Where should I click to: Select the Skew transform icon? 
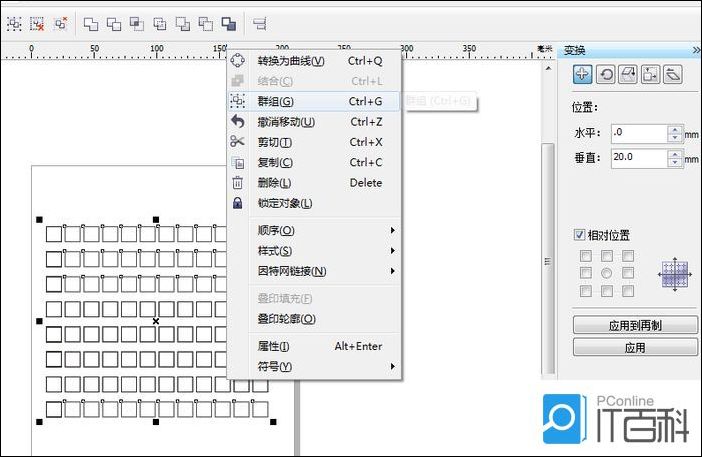673,74
